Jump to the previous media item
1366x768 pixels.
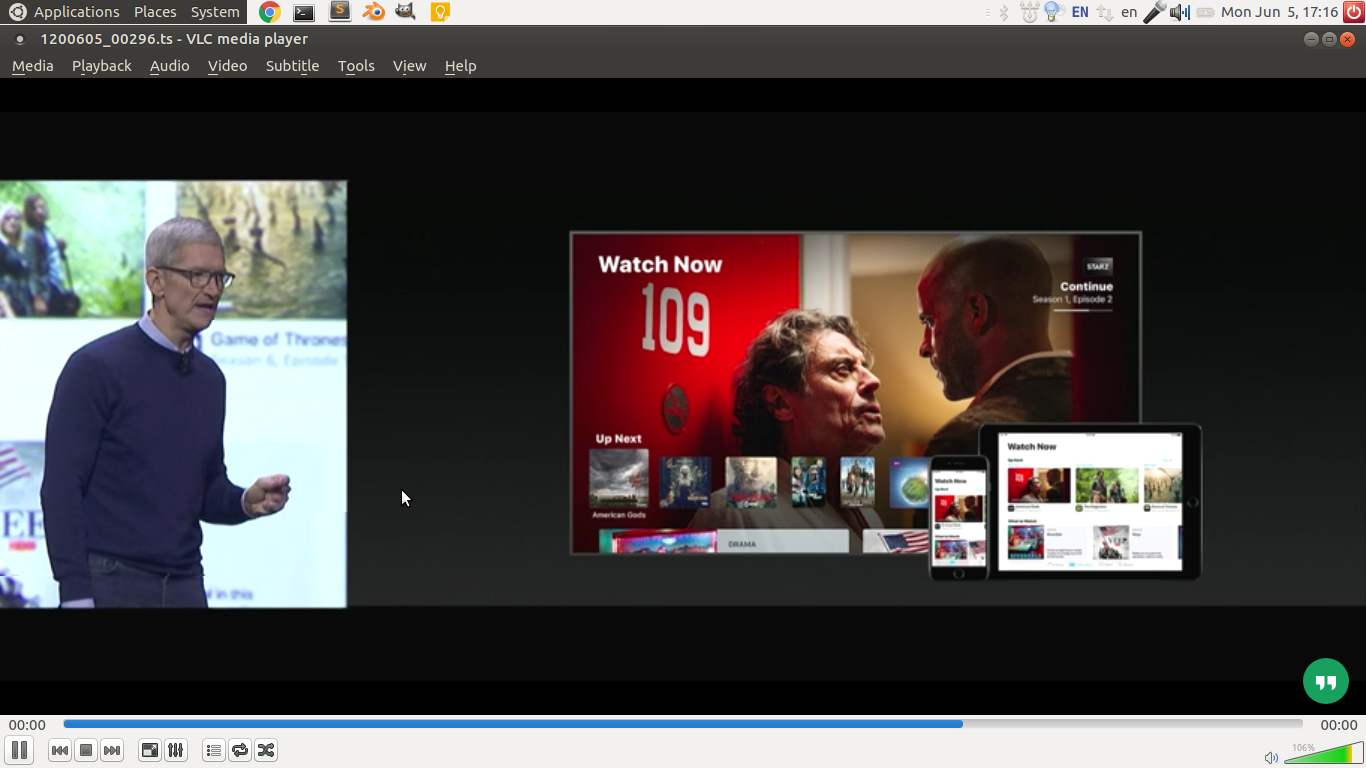tap(60, 750)
